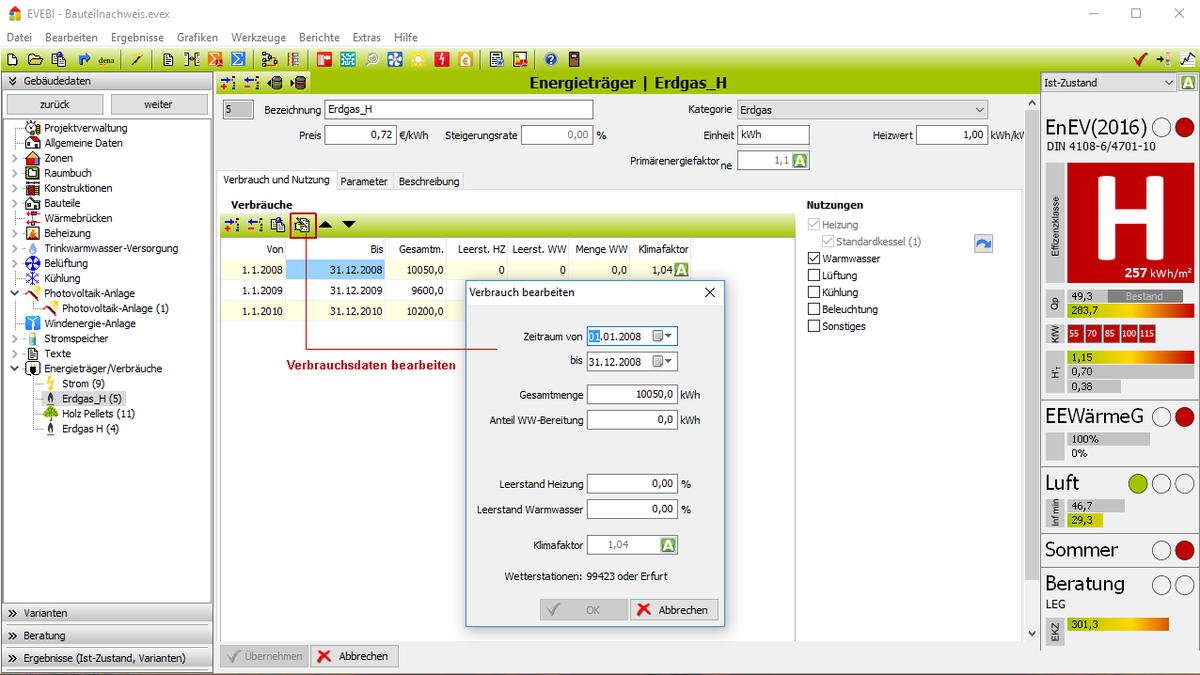Click the line chart icon top right
This screenshot has height=675, width=1200.
pos(1186,59)
